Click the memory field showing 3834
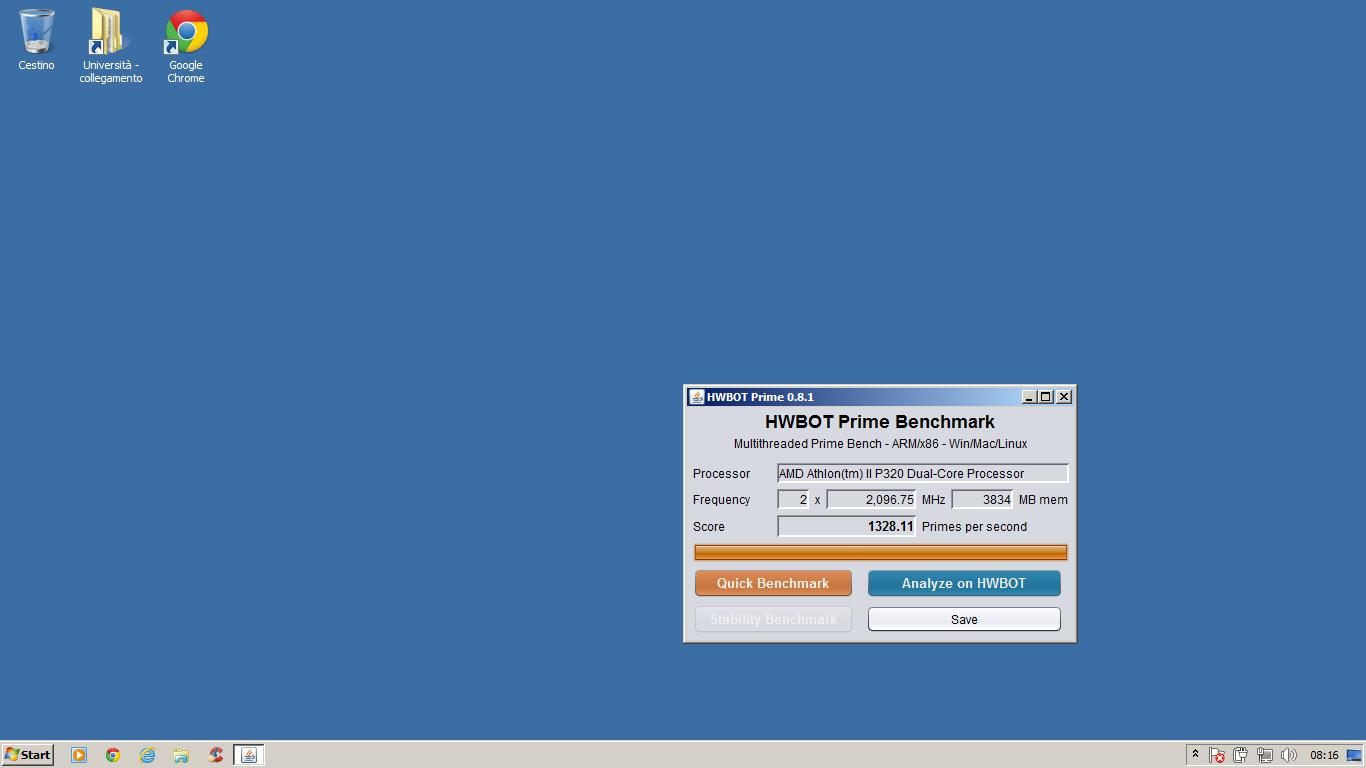Screen dimensions: 1366x768 (x=982, y=500)
